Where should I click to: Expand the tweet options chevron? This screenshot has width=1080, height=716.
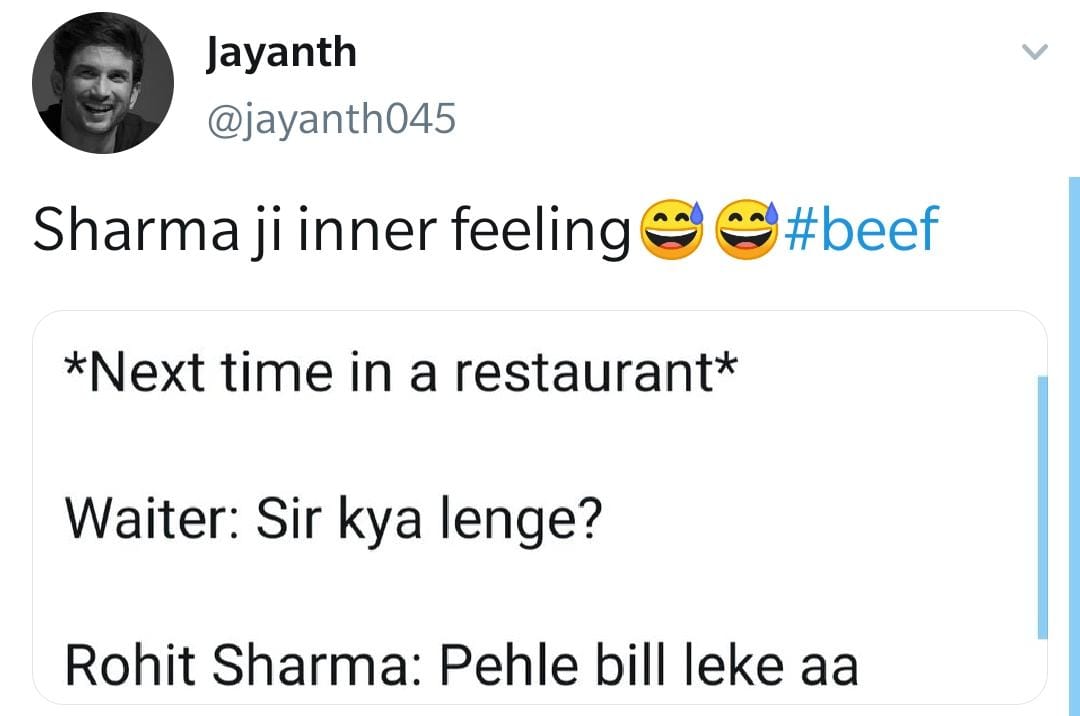pyautogui.click(x=1035, y=52)
